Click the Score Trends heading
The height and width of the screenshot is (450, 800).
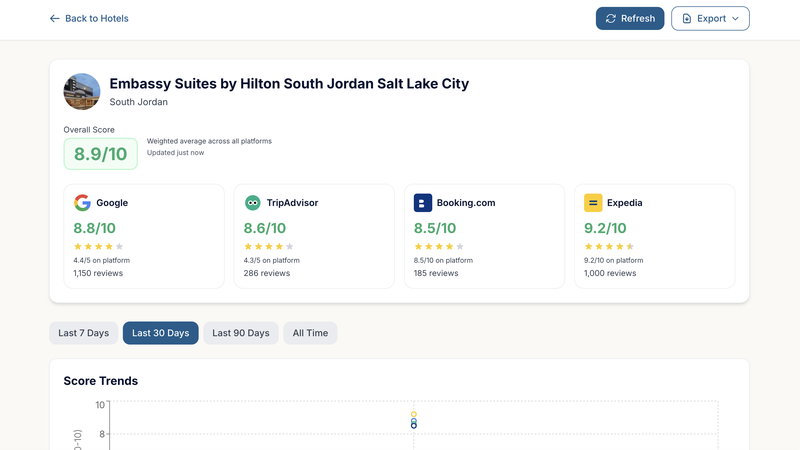click(101, 381)
